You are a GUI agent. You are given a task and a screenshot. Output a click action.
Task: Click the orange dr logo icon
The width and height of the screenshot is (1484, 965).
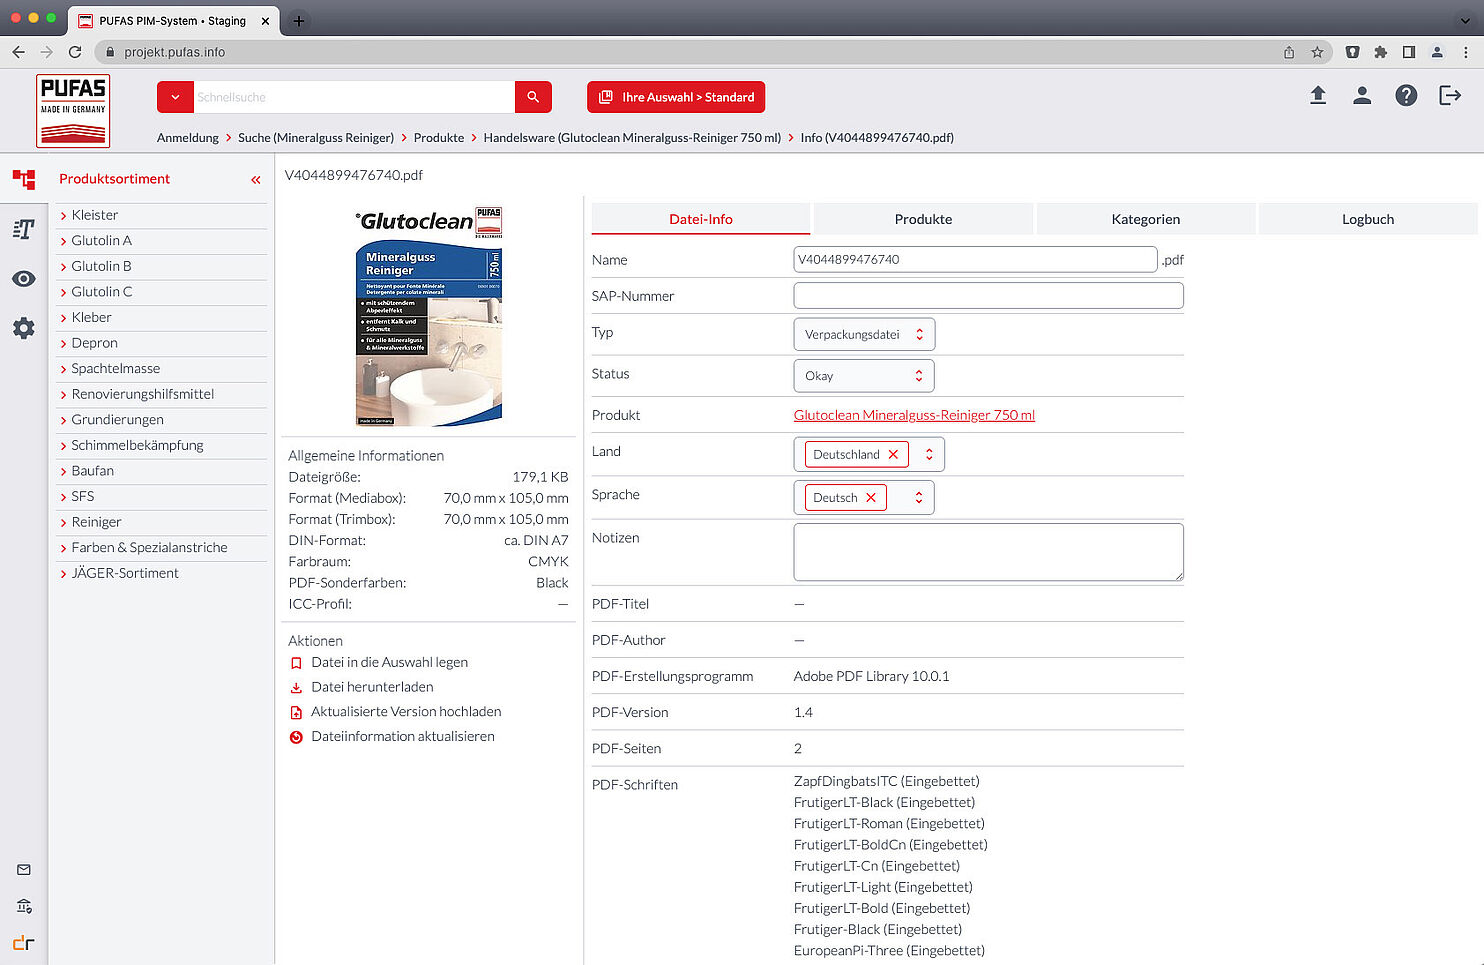[24, 943]
